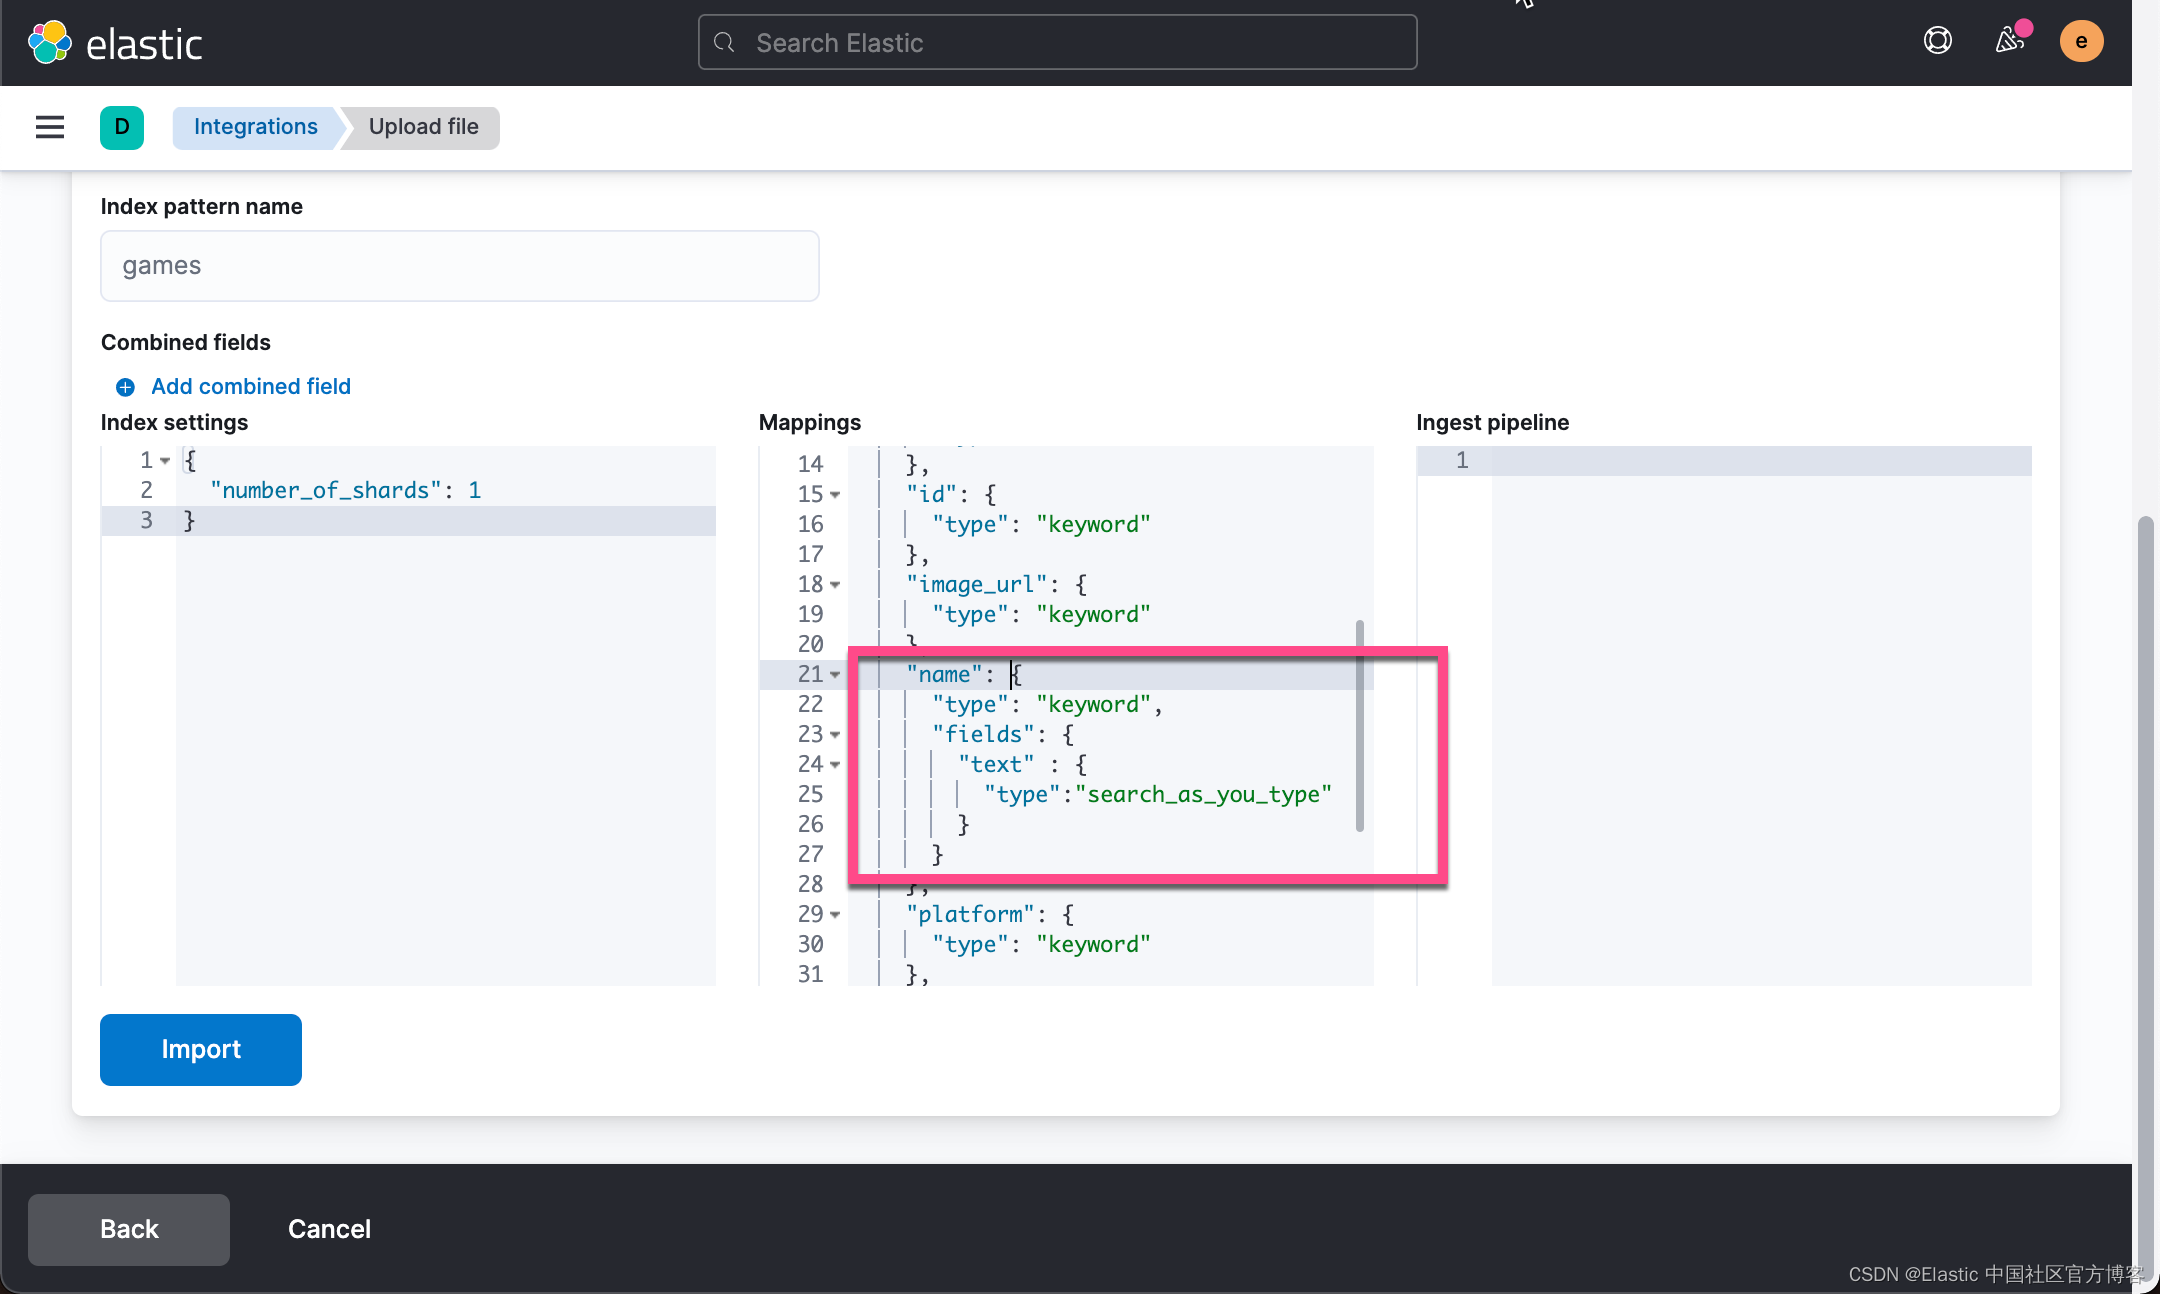Select the Upload file breadcrumb
This screenshot has height=1294, width=2160.
[423, 127]
